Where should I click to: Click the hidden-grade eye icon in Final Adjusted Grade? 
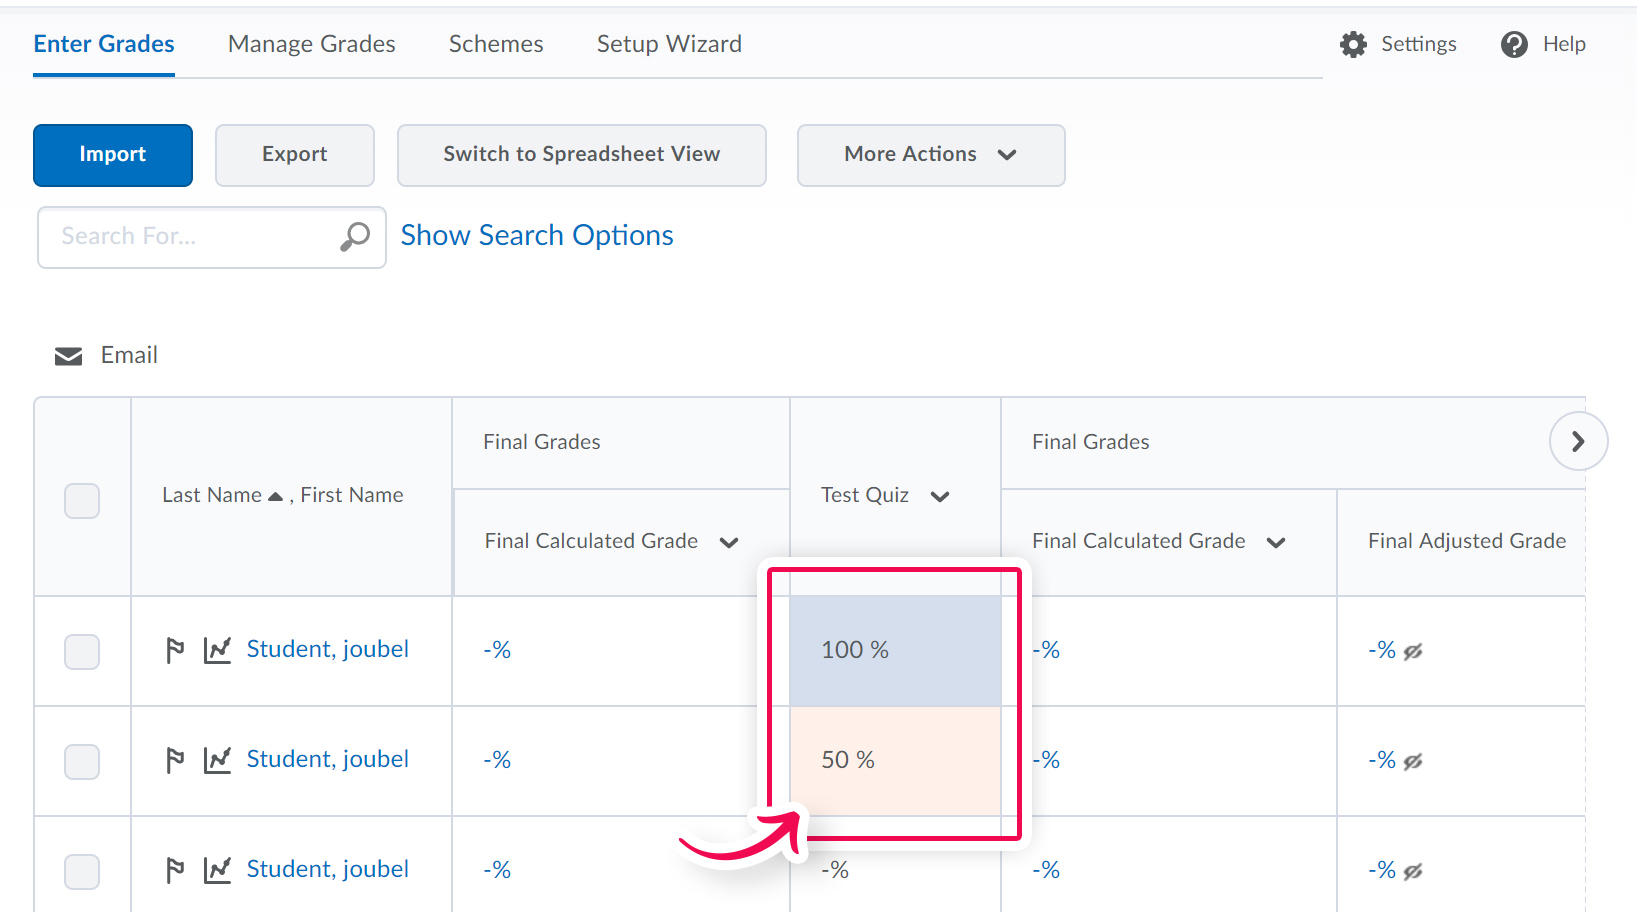pyautogui.click(x=1413, y=650)
